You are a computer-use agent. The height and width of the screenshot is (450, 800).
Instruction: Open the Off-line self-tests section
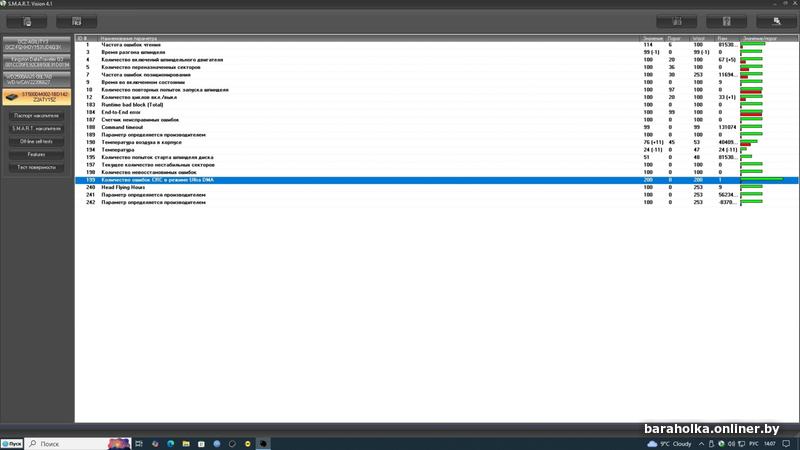tap(36, 141)
